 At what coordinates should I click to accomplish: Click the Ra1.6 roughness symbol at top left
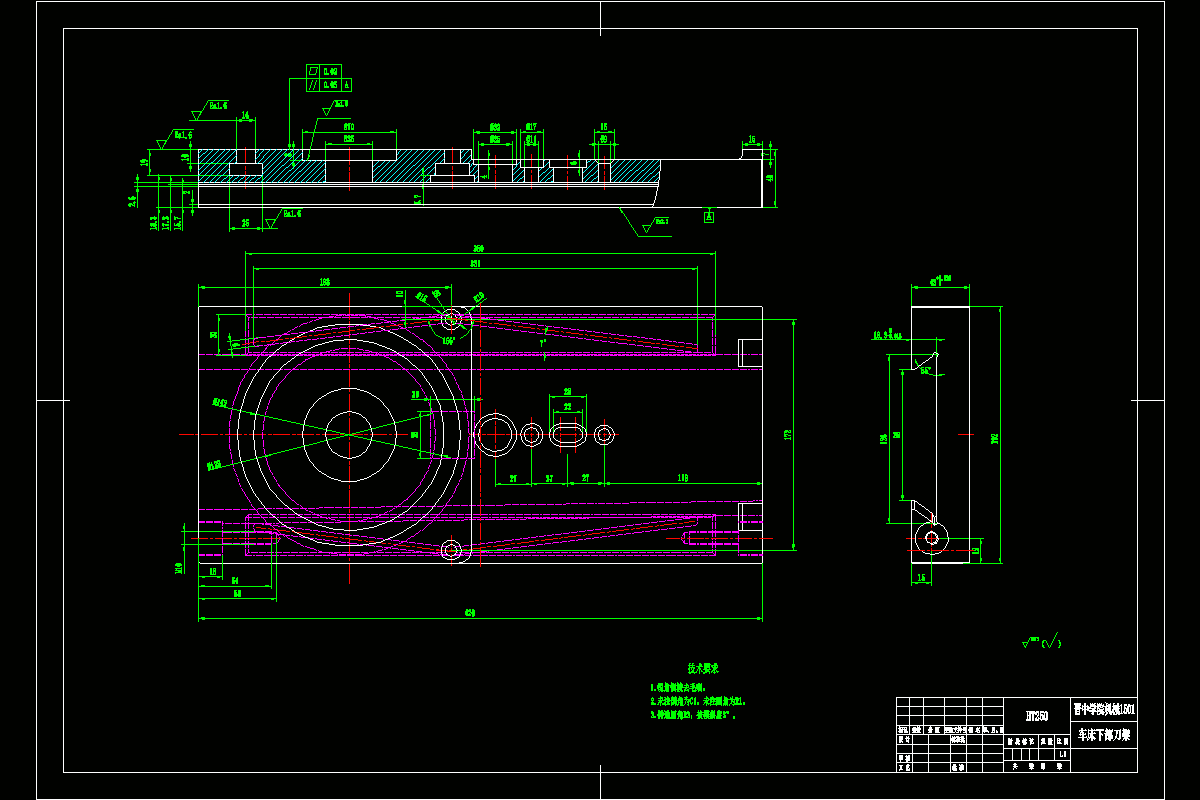coord(218,105)
